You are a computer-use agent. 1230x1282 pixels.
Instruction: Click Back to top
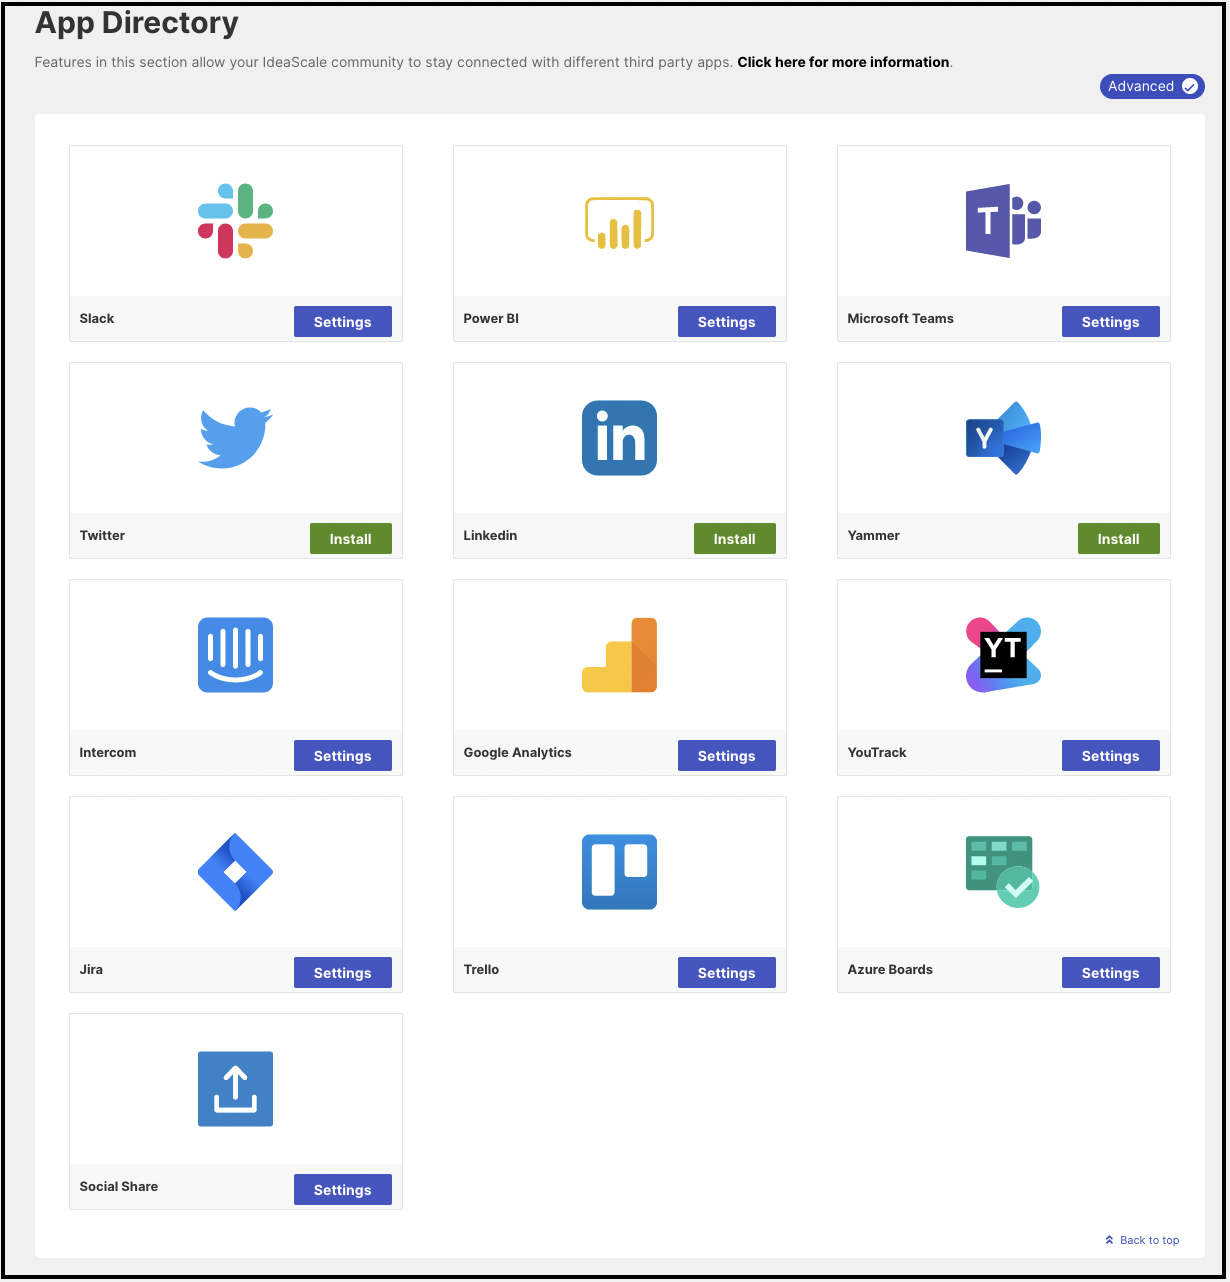pos(1142,1240)
